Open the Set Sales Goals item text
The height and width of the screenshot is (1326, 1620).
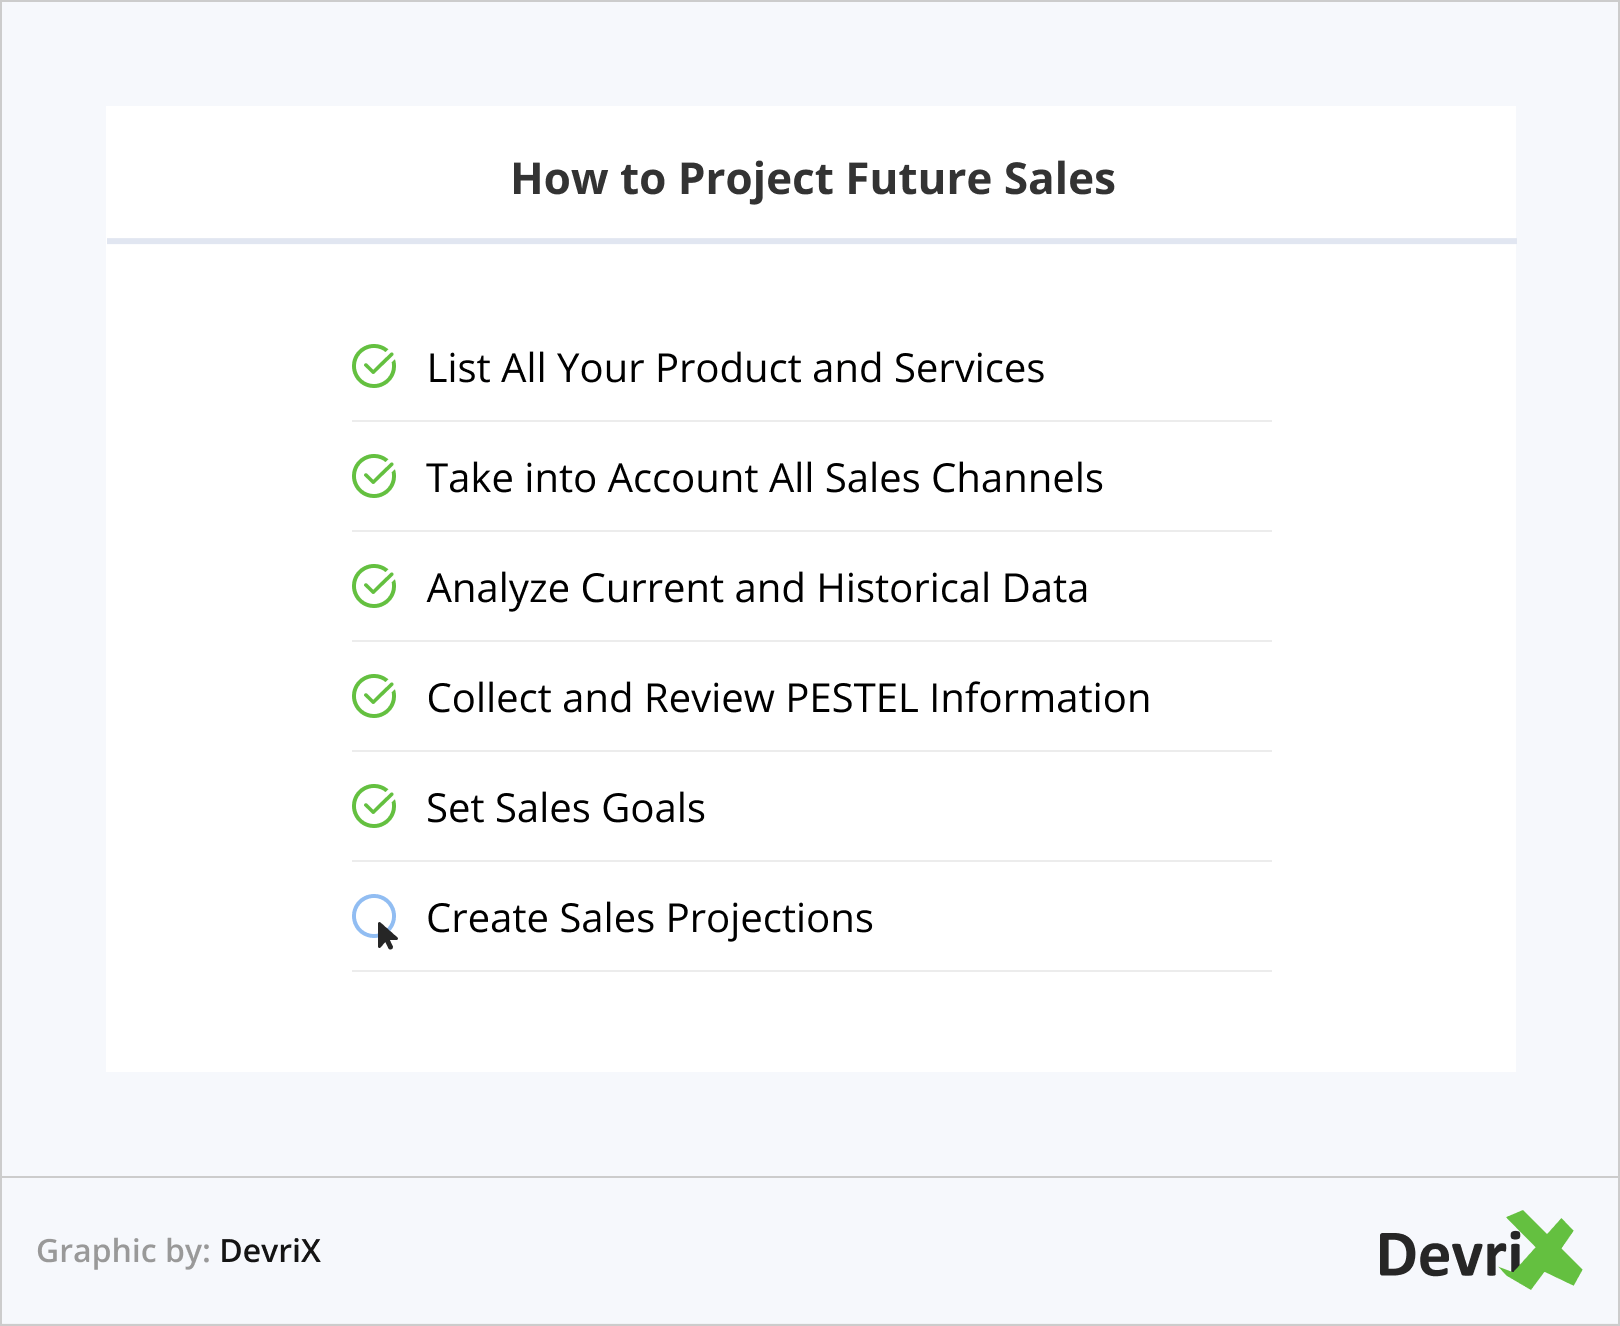tap(566, 808)
